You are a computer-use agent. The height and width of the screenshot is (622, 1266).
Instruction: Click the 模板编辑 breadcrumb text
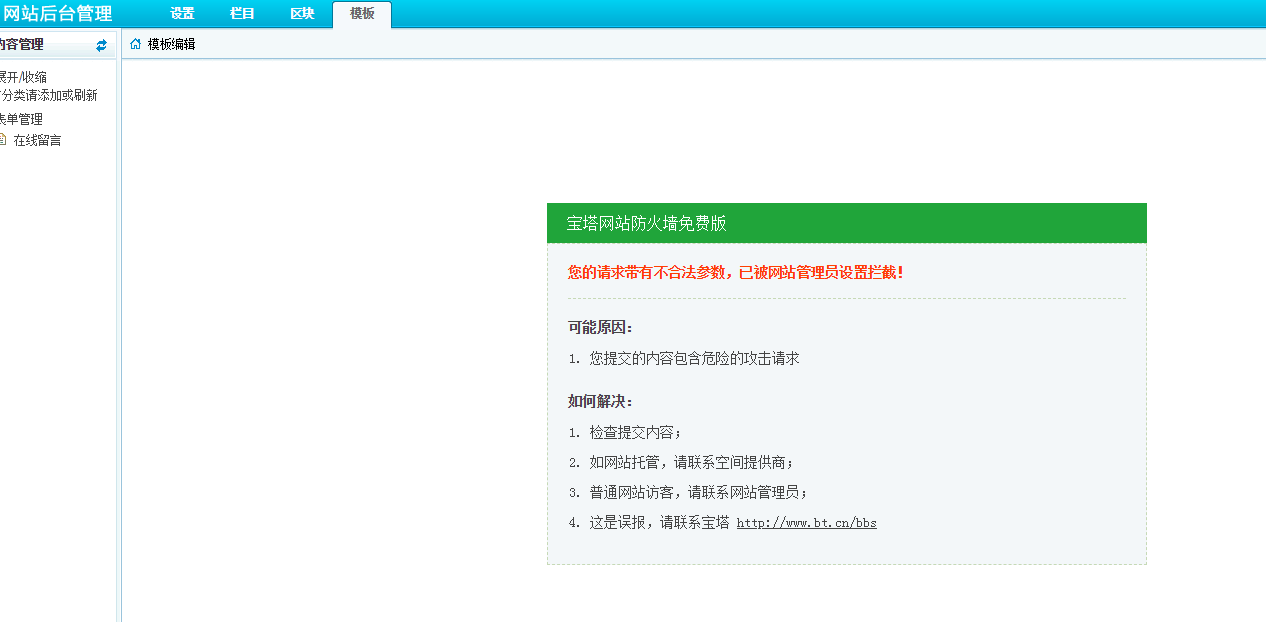172,44
